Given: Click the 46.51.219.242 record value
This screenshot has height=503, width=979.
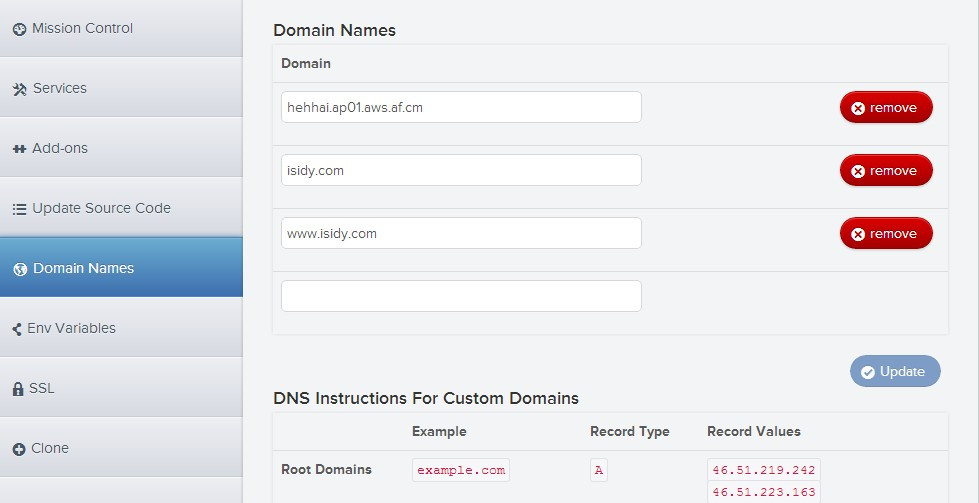Looking at the screenshot, I should pyautogui.click(x=763, y=470).
